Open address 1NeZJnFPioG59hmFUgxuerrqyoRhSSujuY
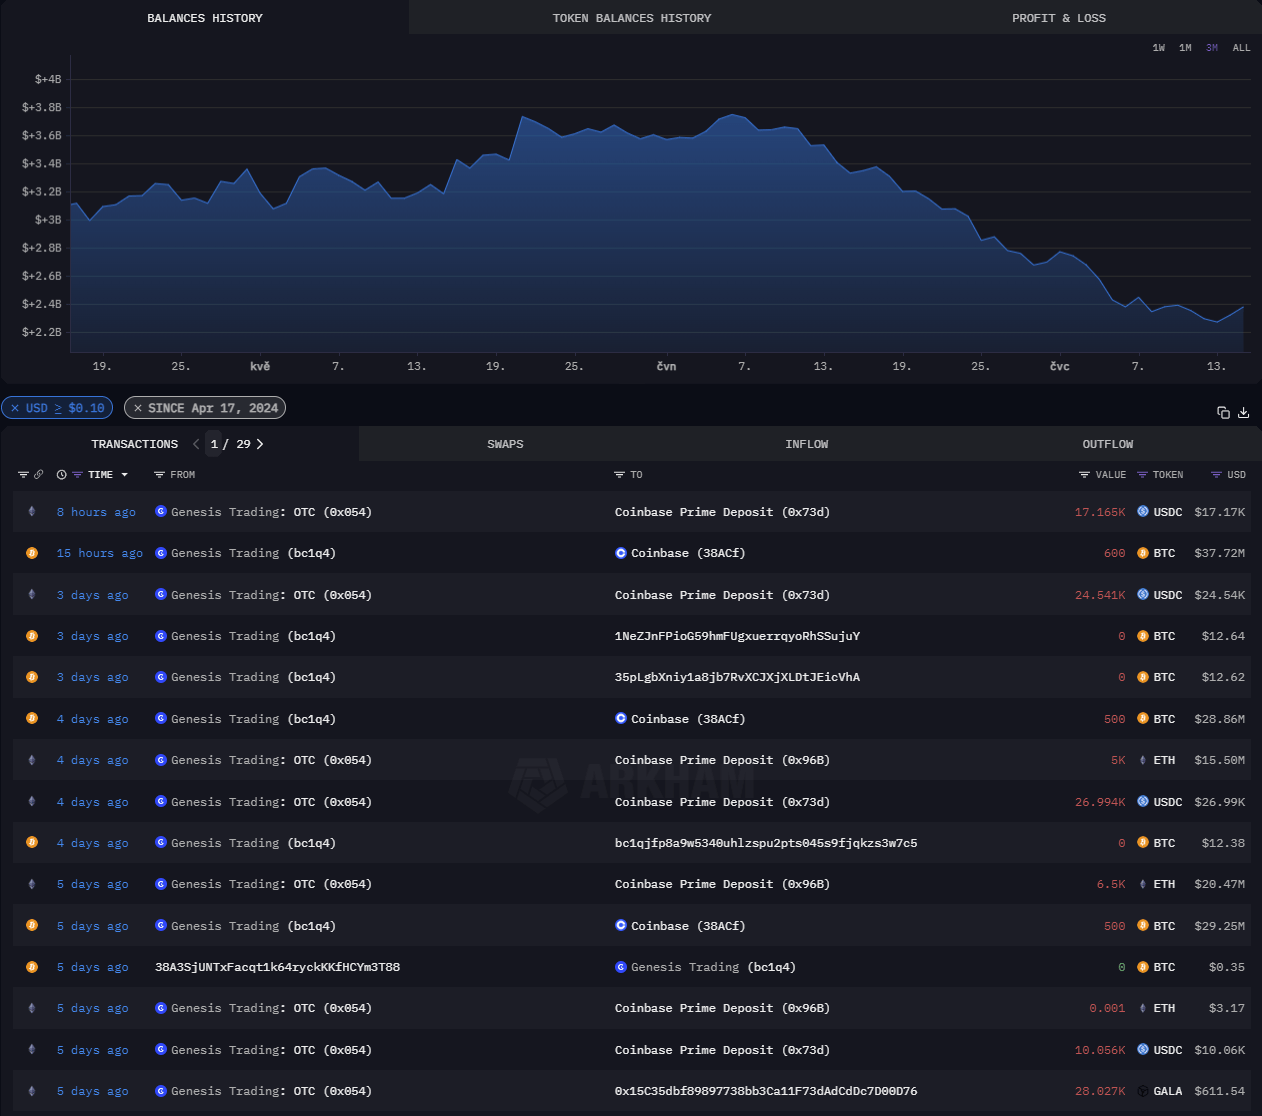Image resolution: width=1262 pixels, height=1116 pixels. (737, 636)
